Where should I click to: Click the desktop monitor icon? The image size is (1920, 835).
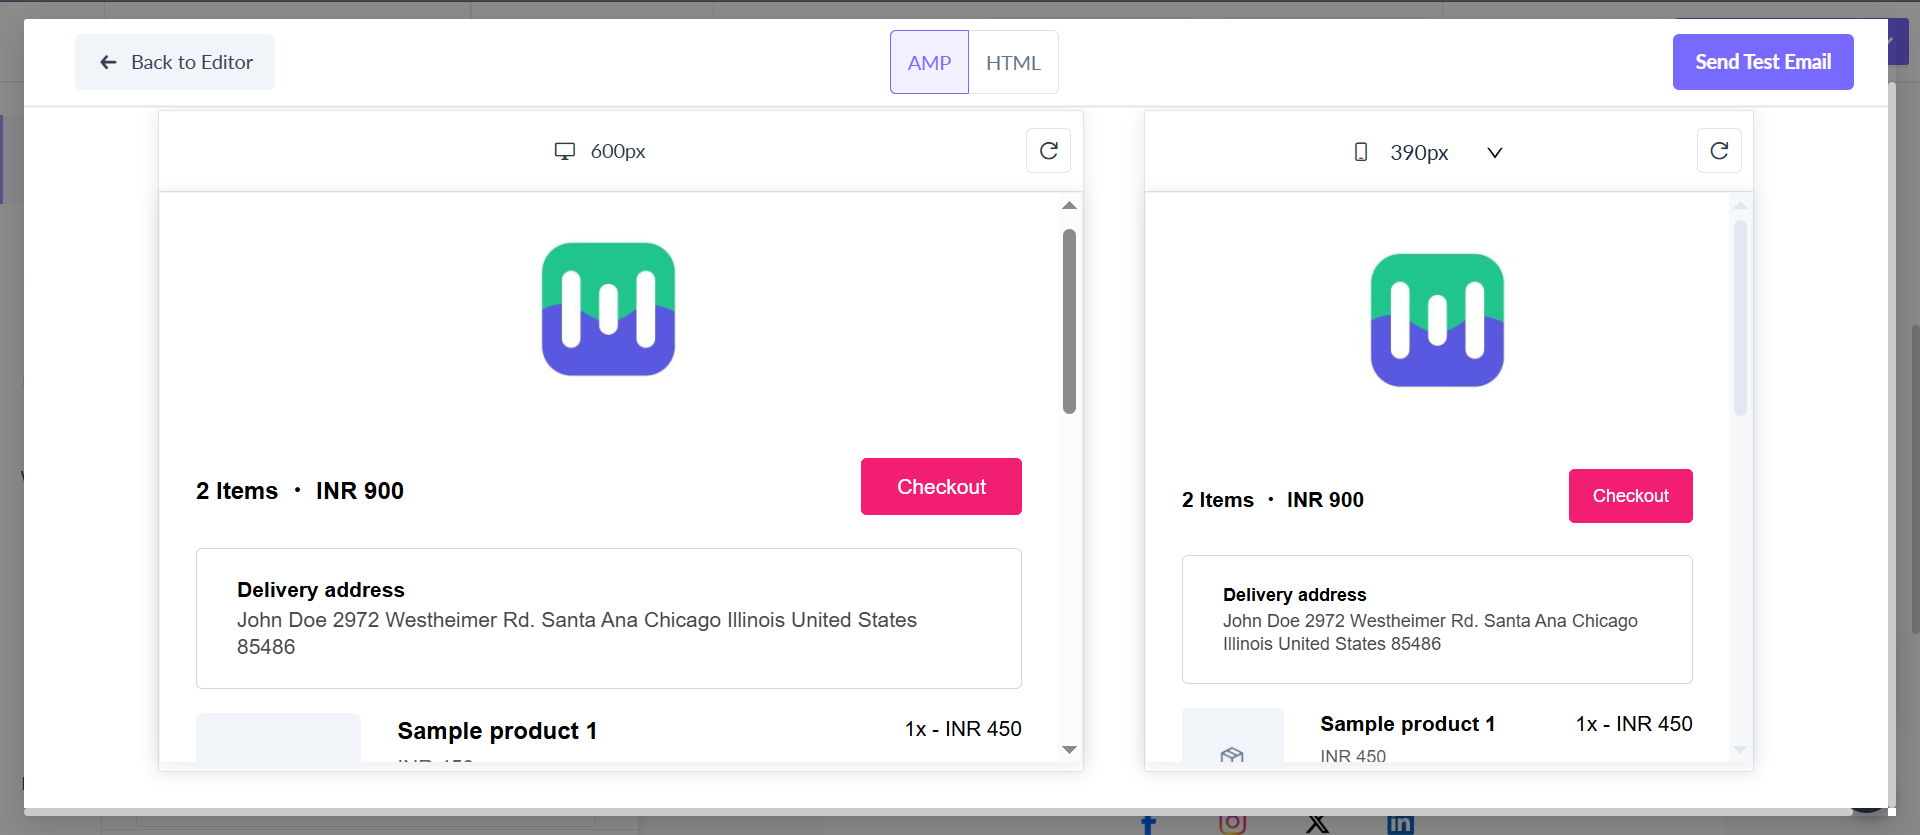tap(565, 151)
